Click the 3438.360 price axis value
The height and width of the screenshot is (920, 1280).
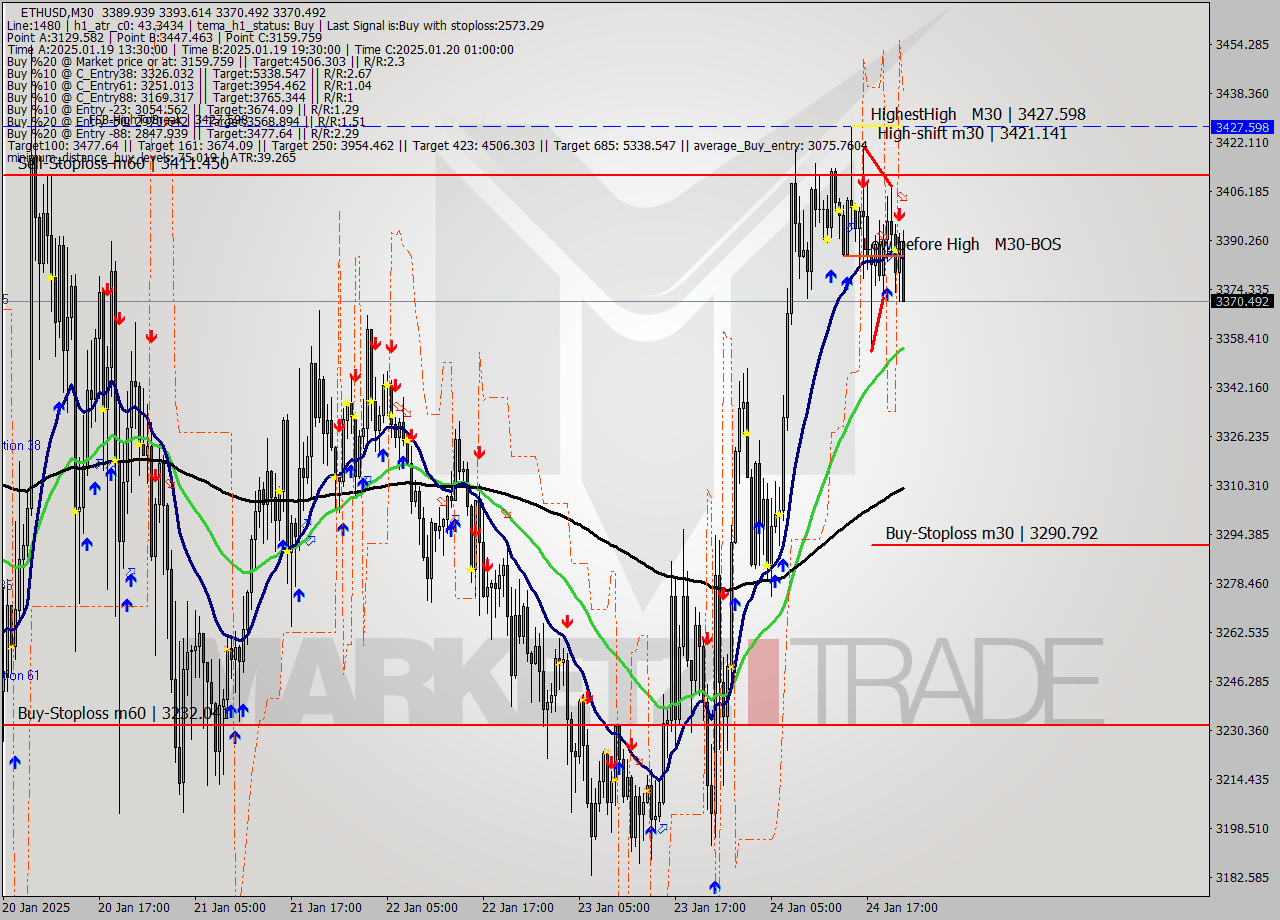pyautogui.click(x=1241, y=93)
